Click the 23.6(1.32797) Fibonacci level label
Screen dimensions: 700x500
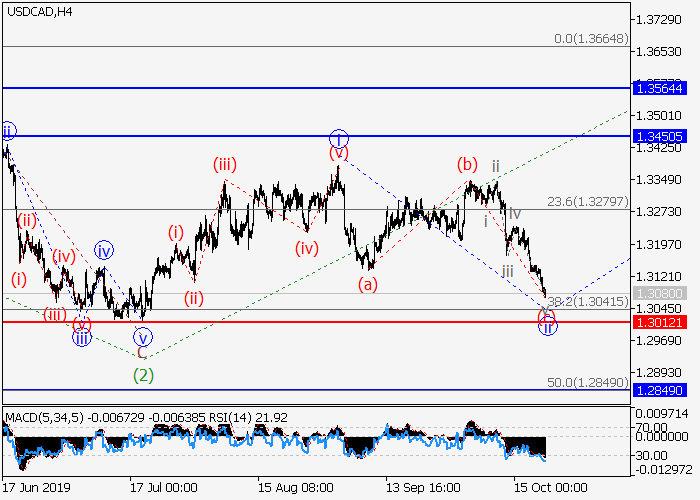(588, 201)
